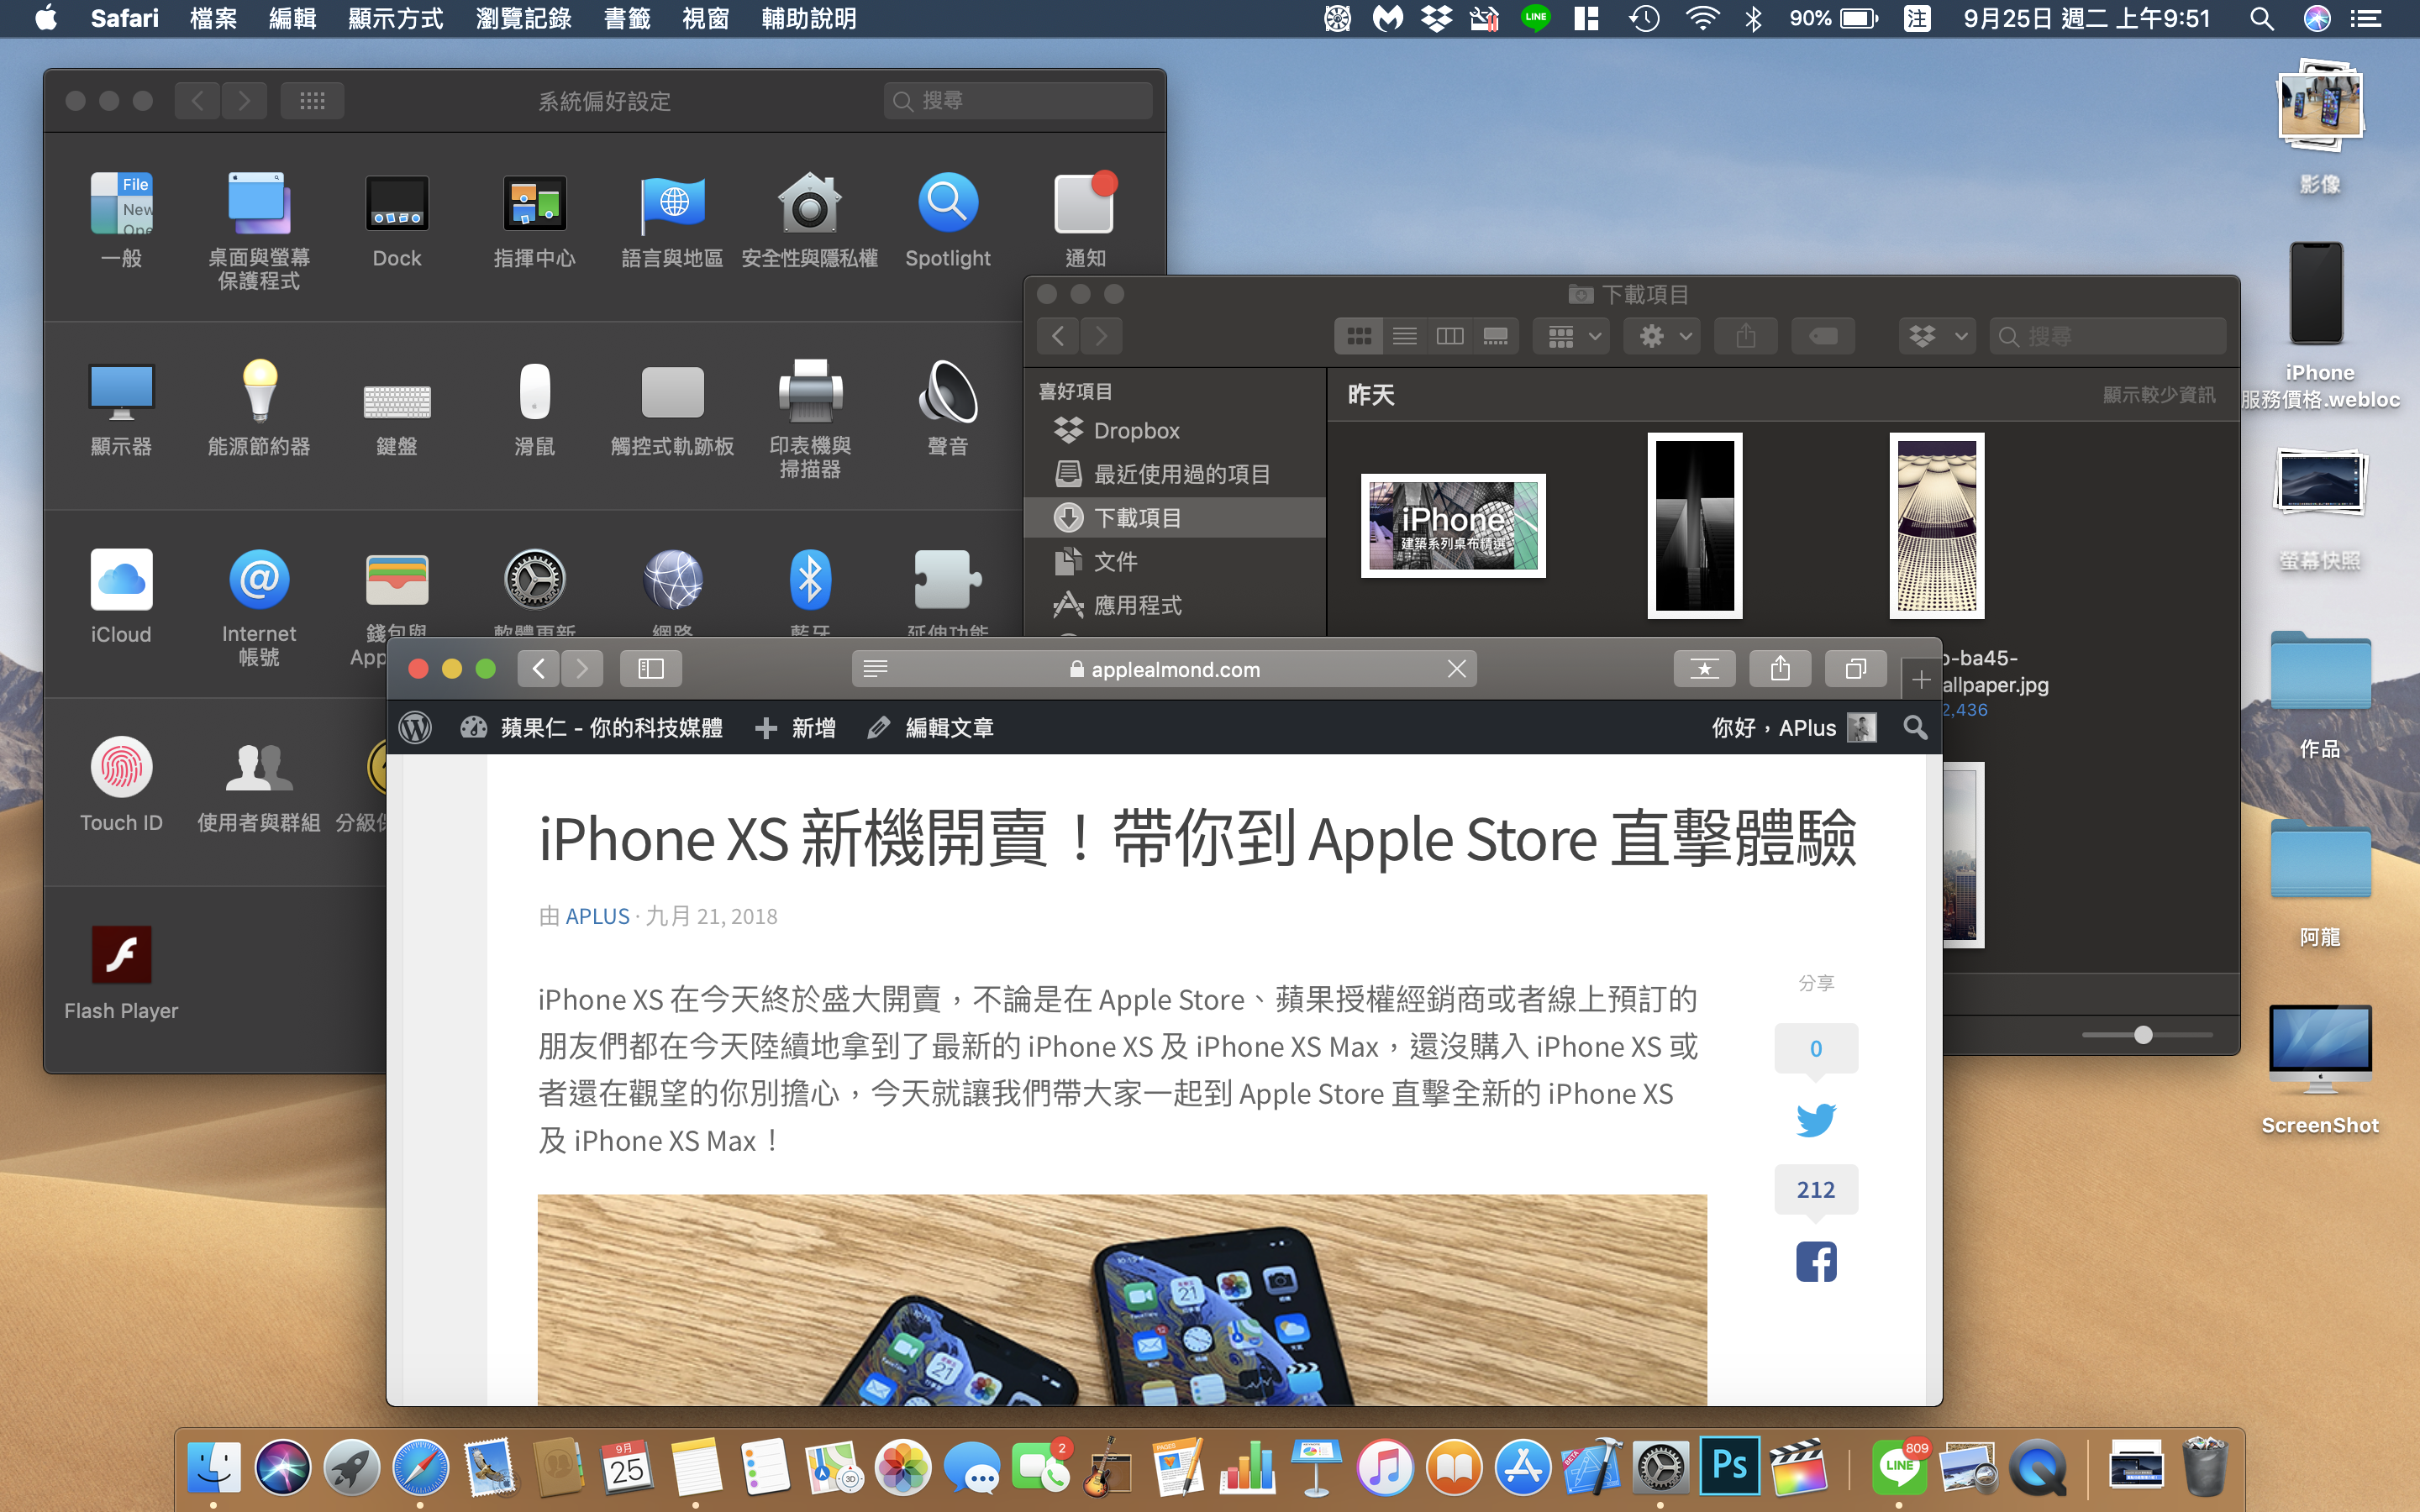Open 瀏覽記錄 (History) menu

click(x=523, y=18)
